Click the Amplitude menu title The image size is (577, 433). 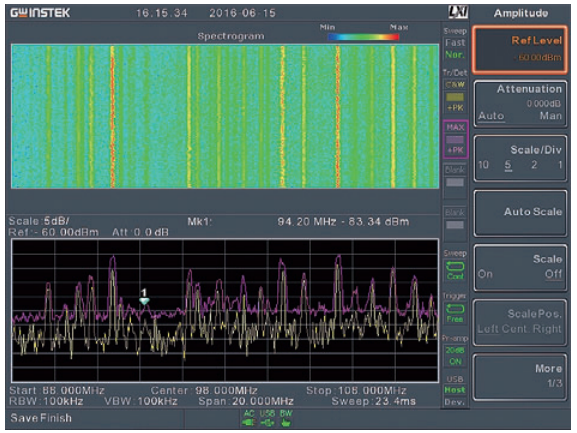pos(521,13)
